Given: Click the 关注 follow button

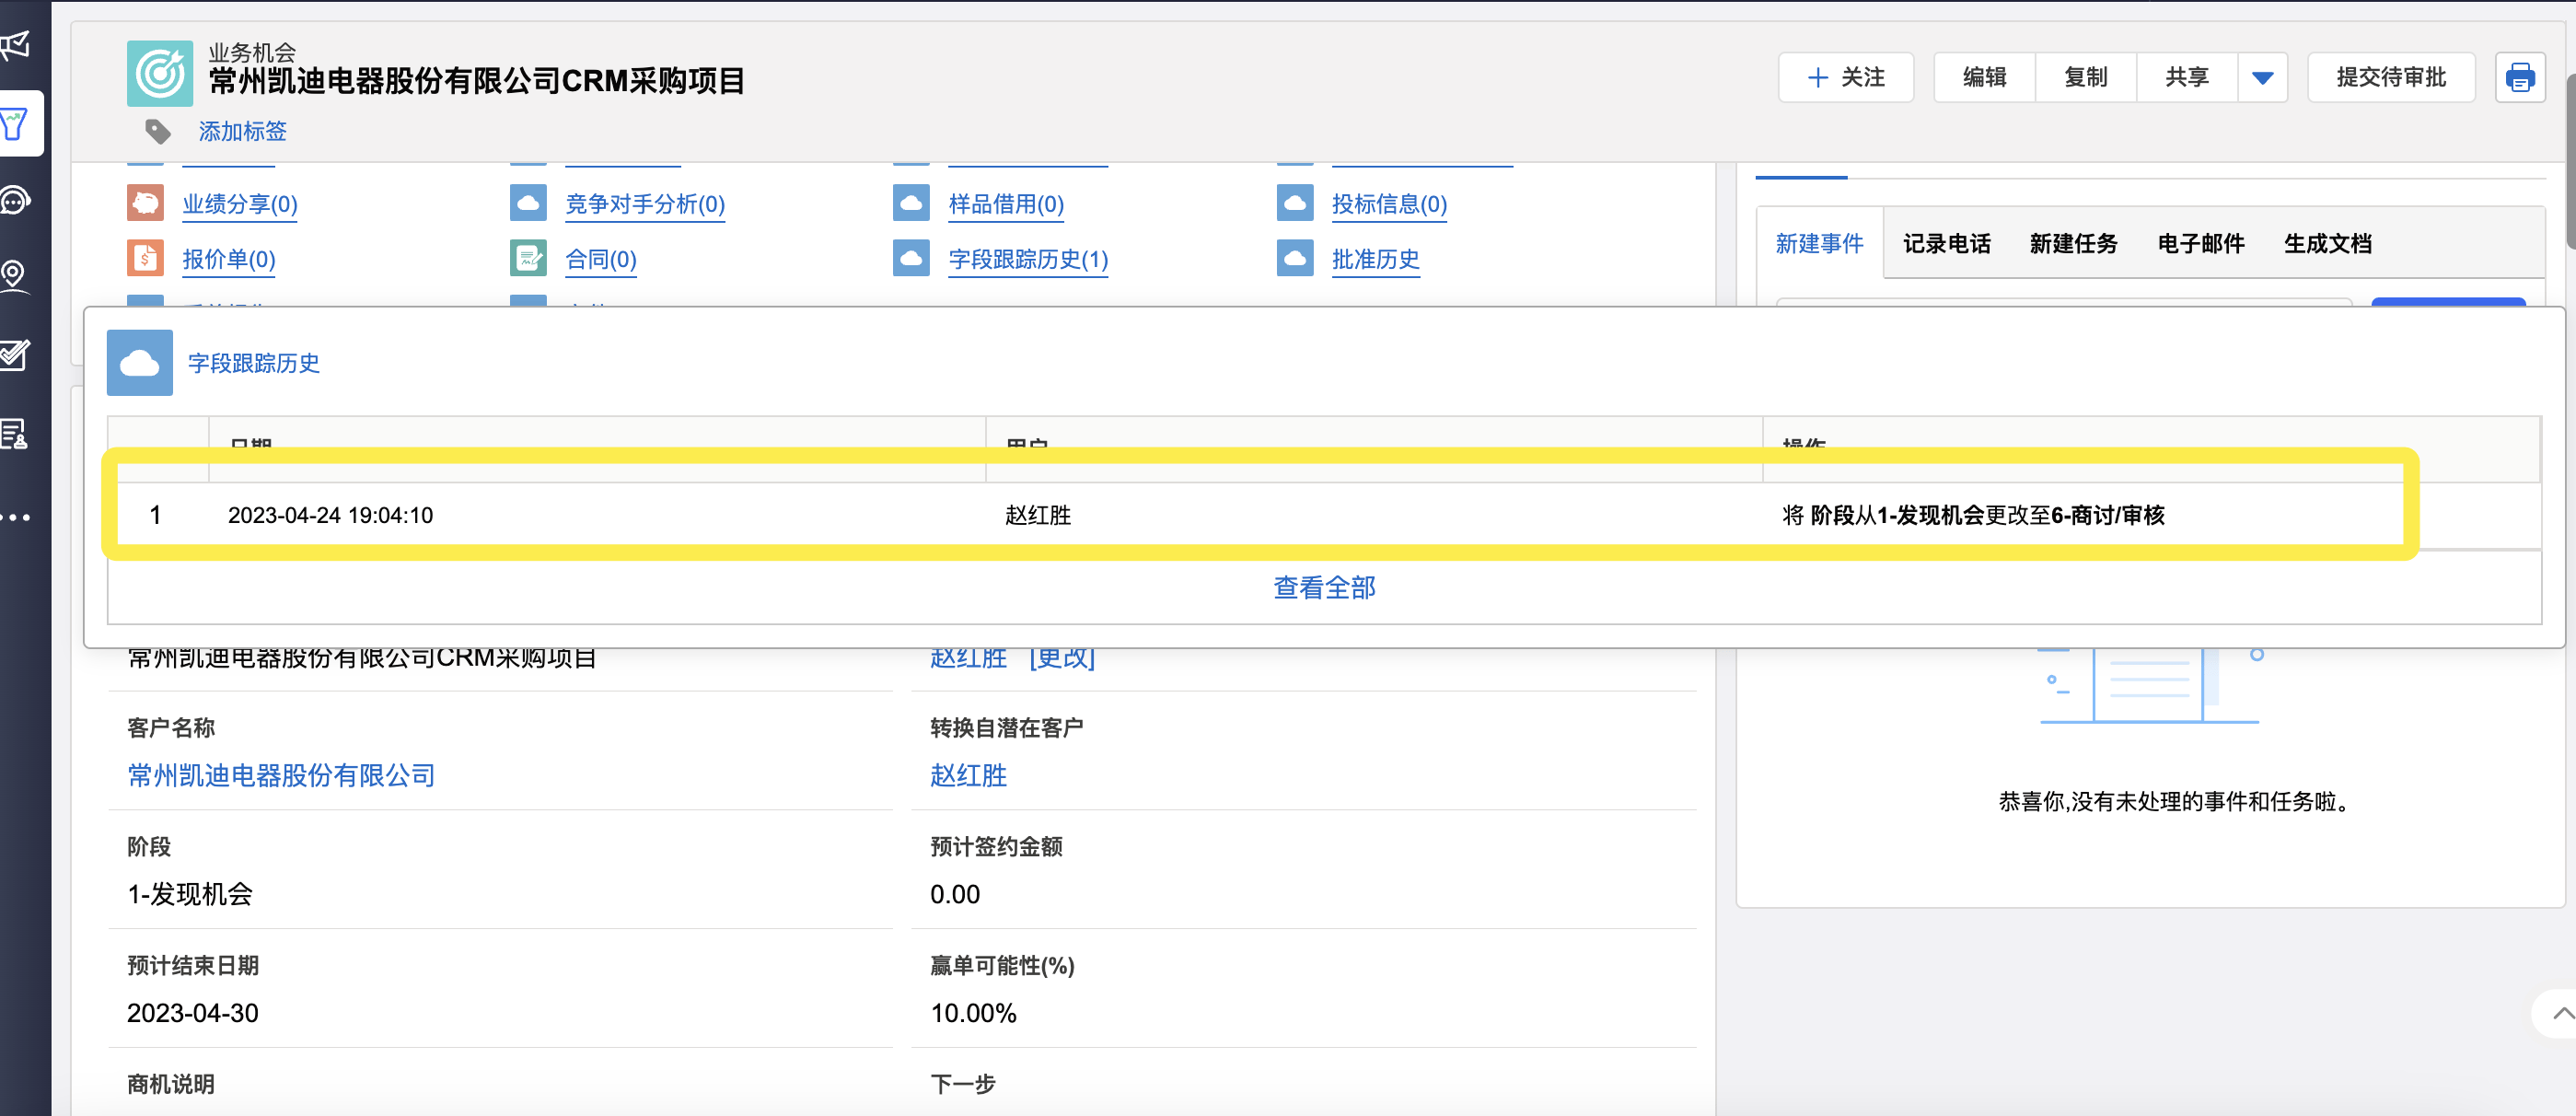Looking at the screenshot, I should point(1845,77).
